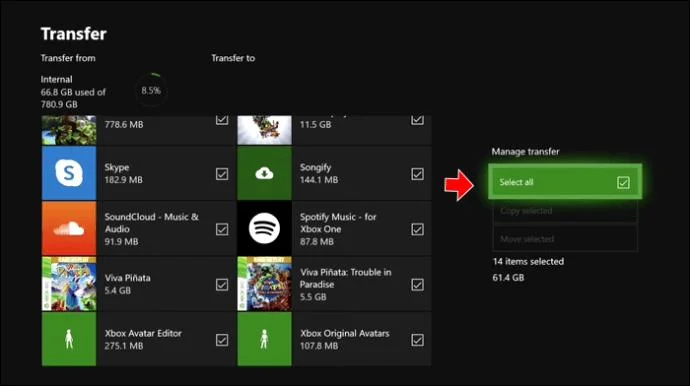Click the Viva Piñata: Trouble in Paradise title
The image size is (690, 386).
tap(345, 278)
